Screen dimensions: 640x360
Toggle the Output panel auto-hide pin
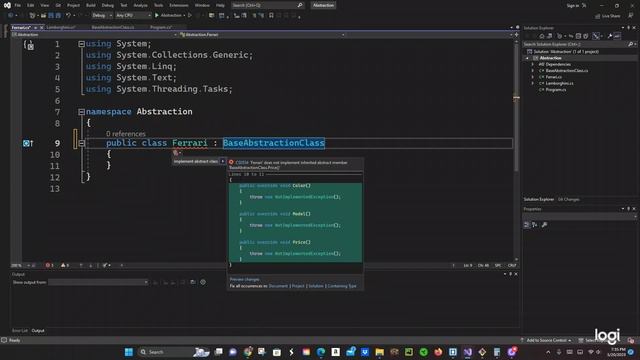tap(510, 274)
